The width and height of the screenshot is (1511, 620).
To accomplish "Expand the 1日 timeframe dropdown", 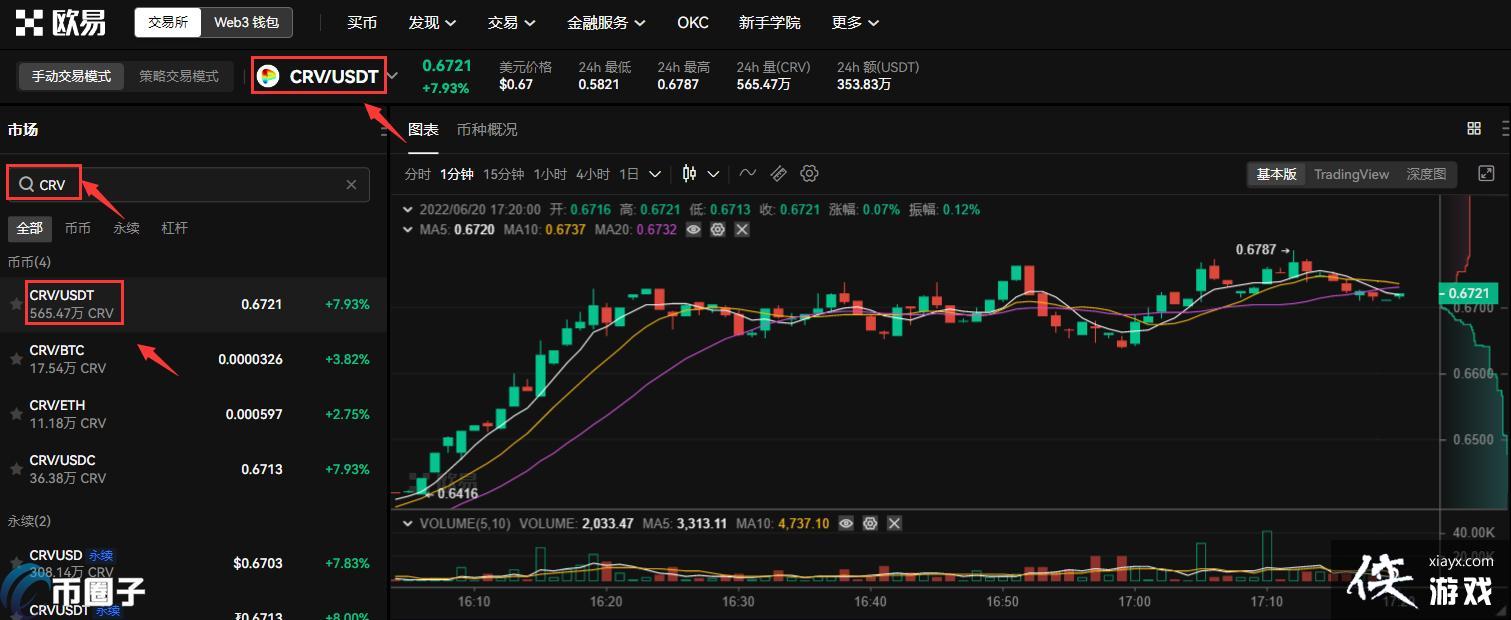I will click(x=640, y=173).
